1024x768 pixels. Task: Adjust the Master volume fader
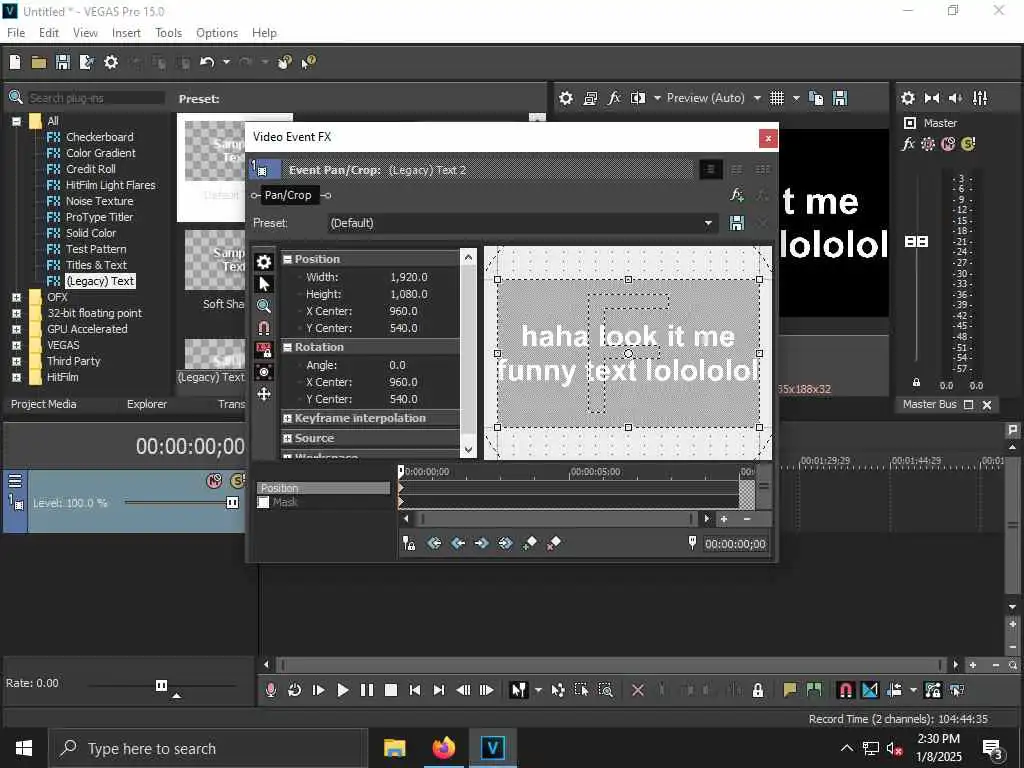click(x=916, y=242)
